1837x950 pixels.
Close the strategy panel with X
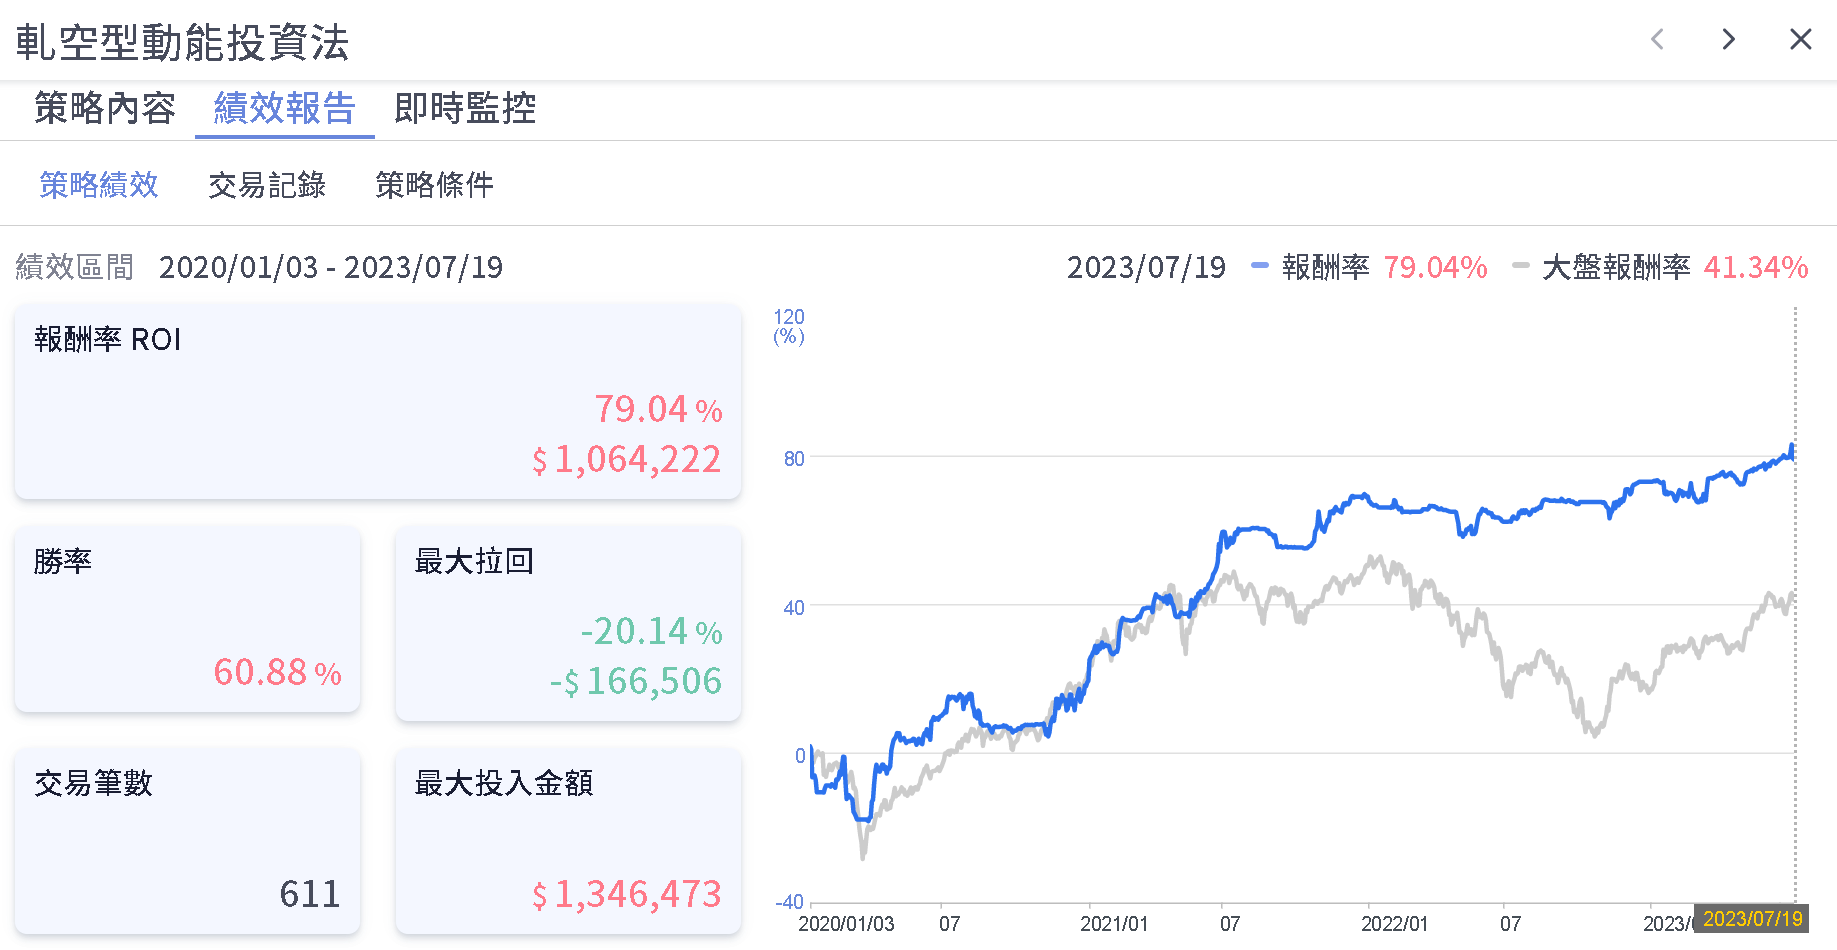1800,40
